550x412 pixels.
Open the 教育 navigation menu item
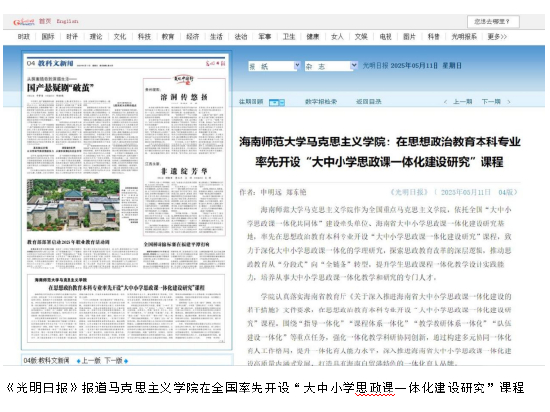(x=168, y=36)
